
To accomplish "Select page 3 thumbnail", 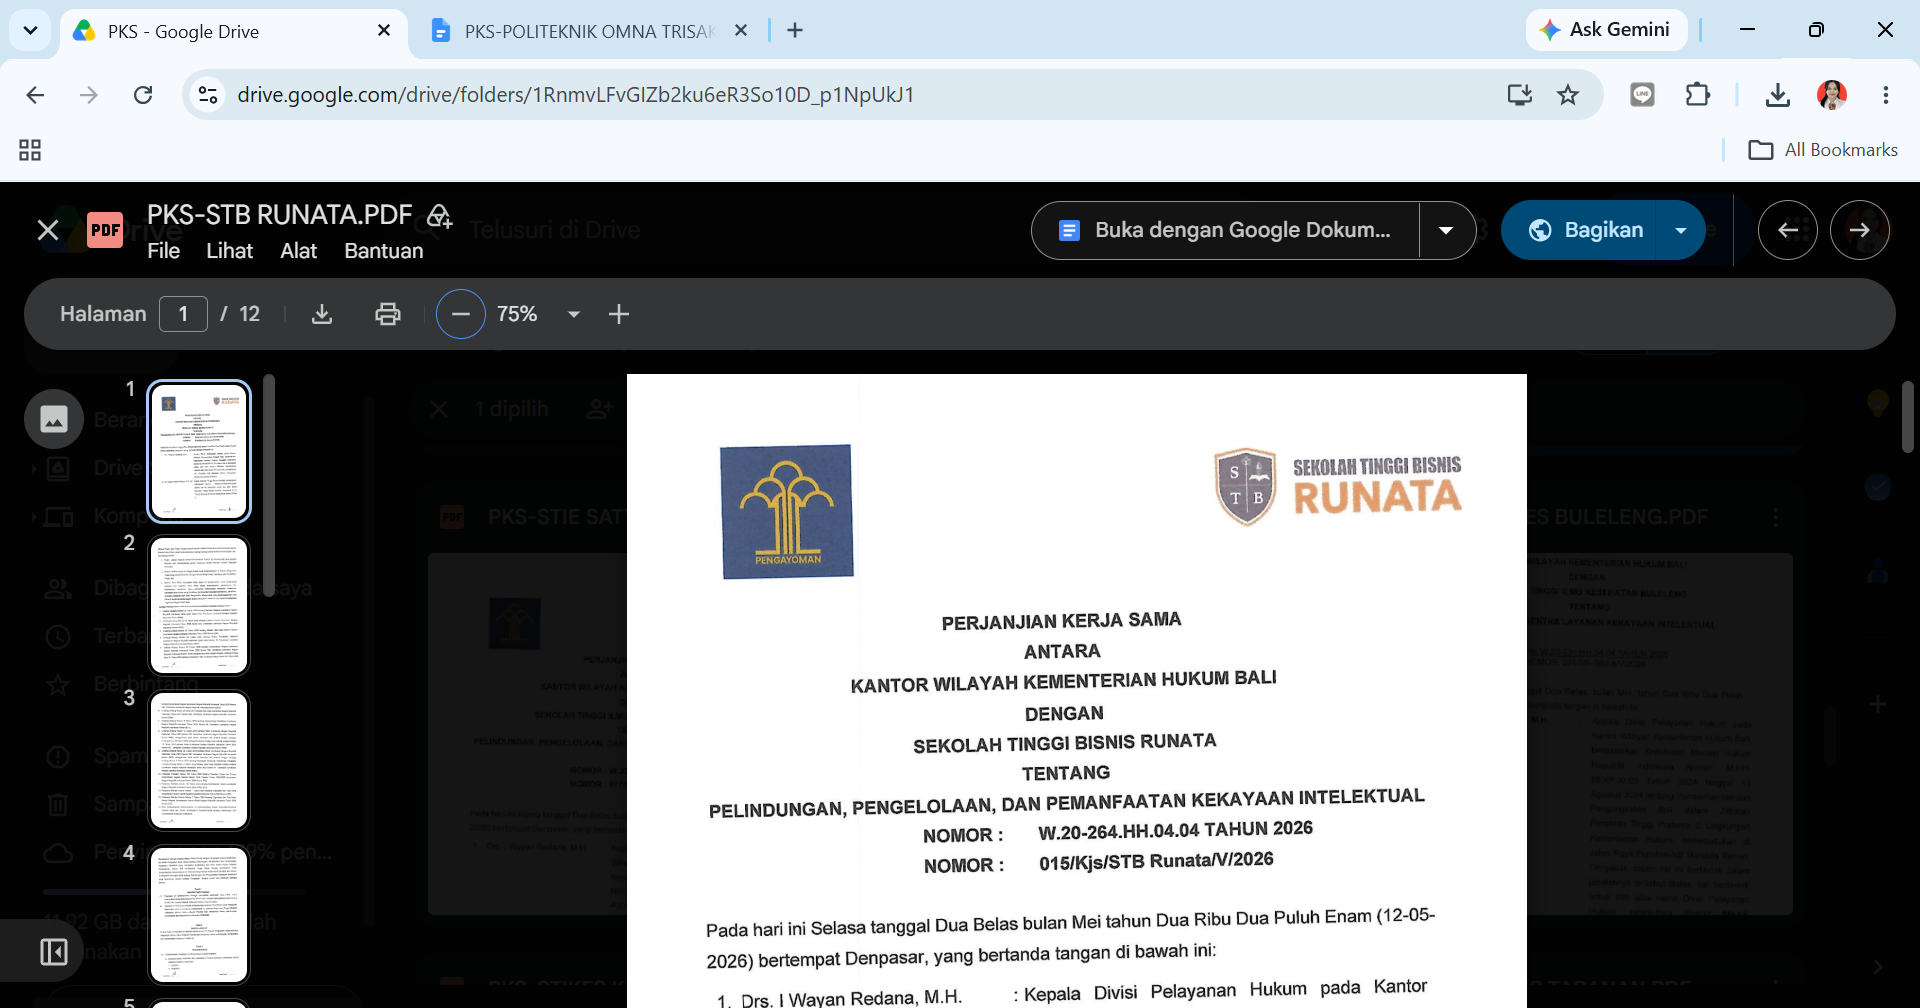I will 199,760.
